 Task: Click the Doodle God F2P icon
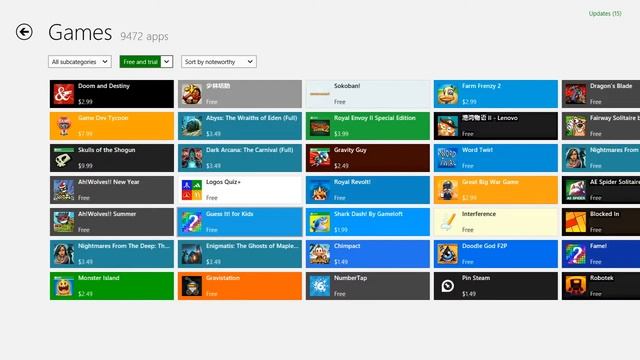click(x=448, y=254)
